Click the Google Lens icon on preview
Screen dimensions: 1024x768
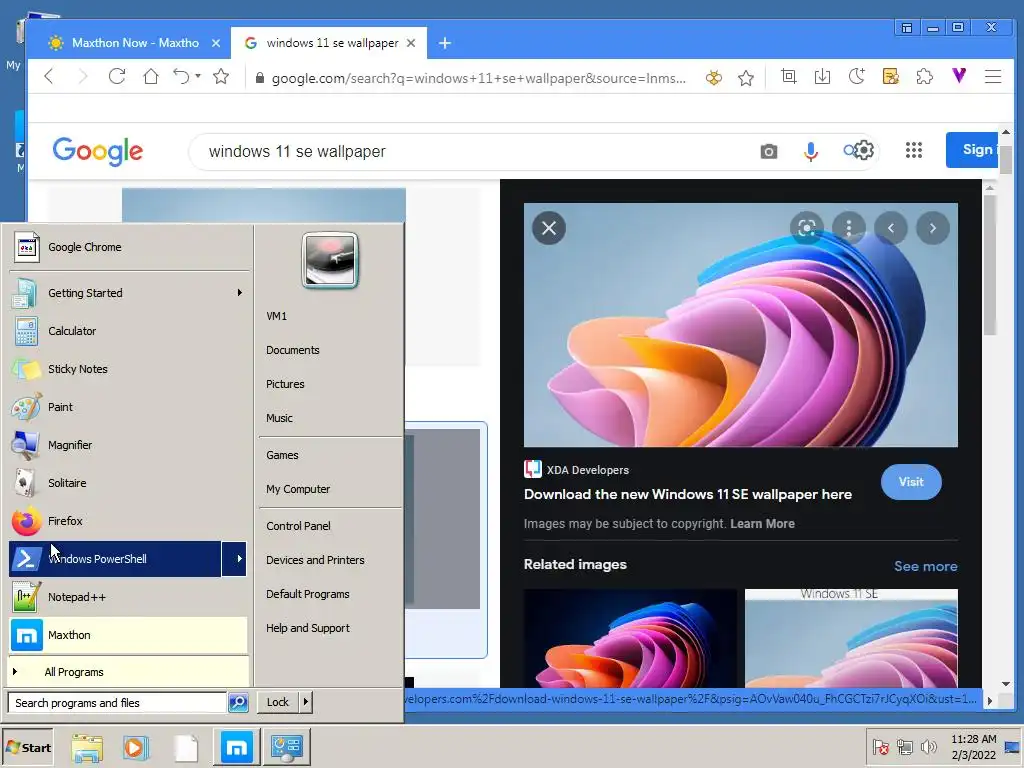point(807,228)
